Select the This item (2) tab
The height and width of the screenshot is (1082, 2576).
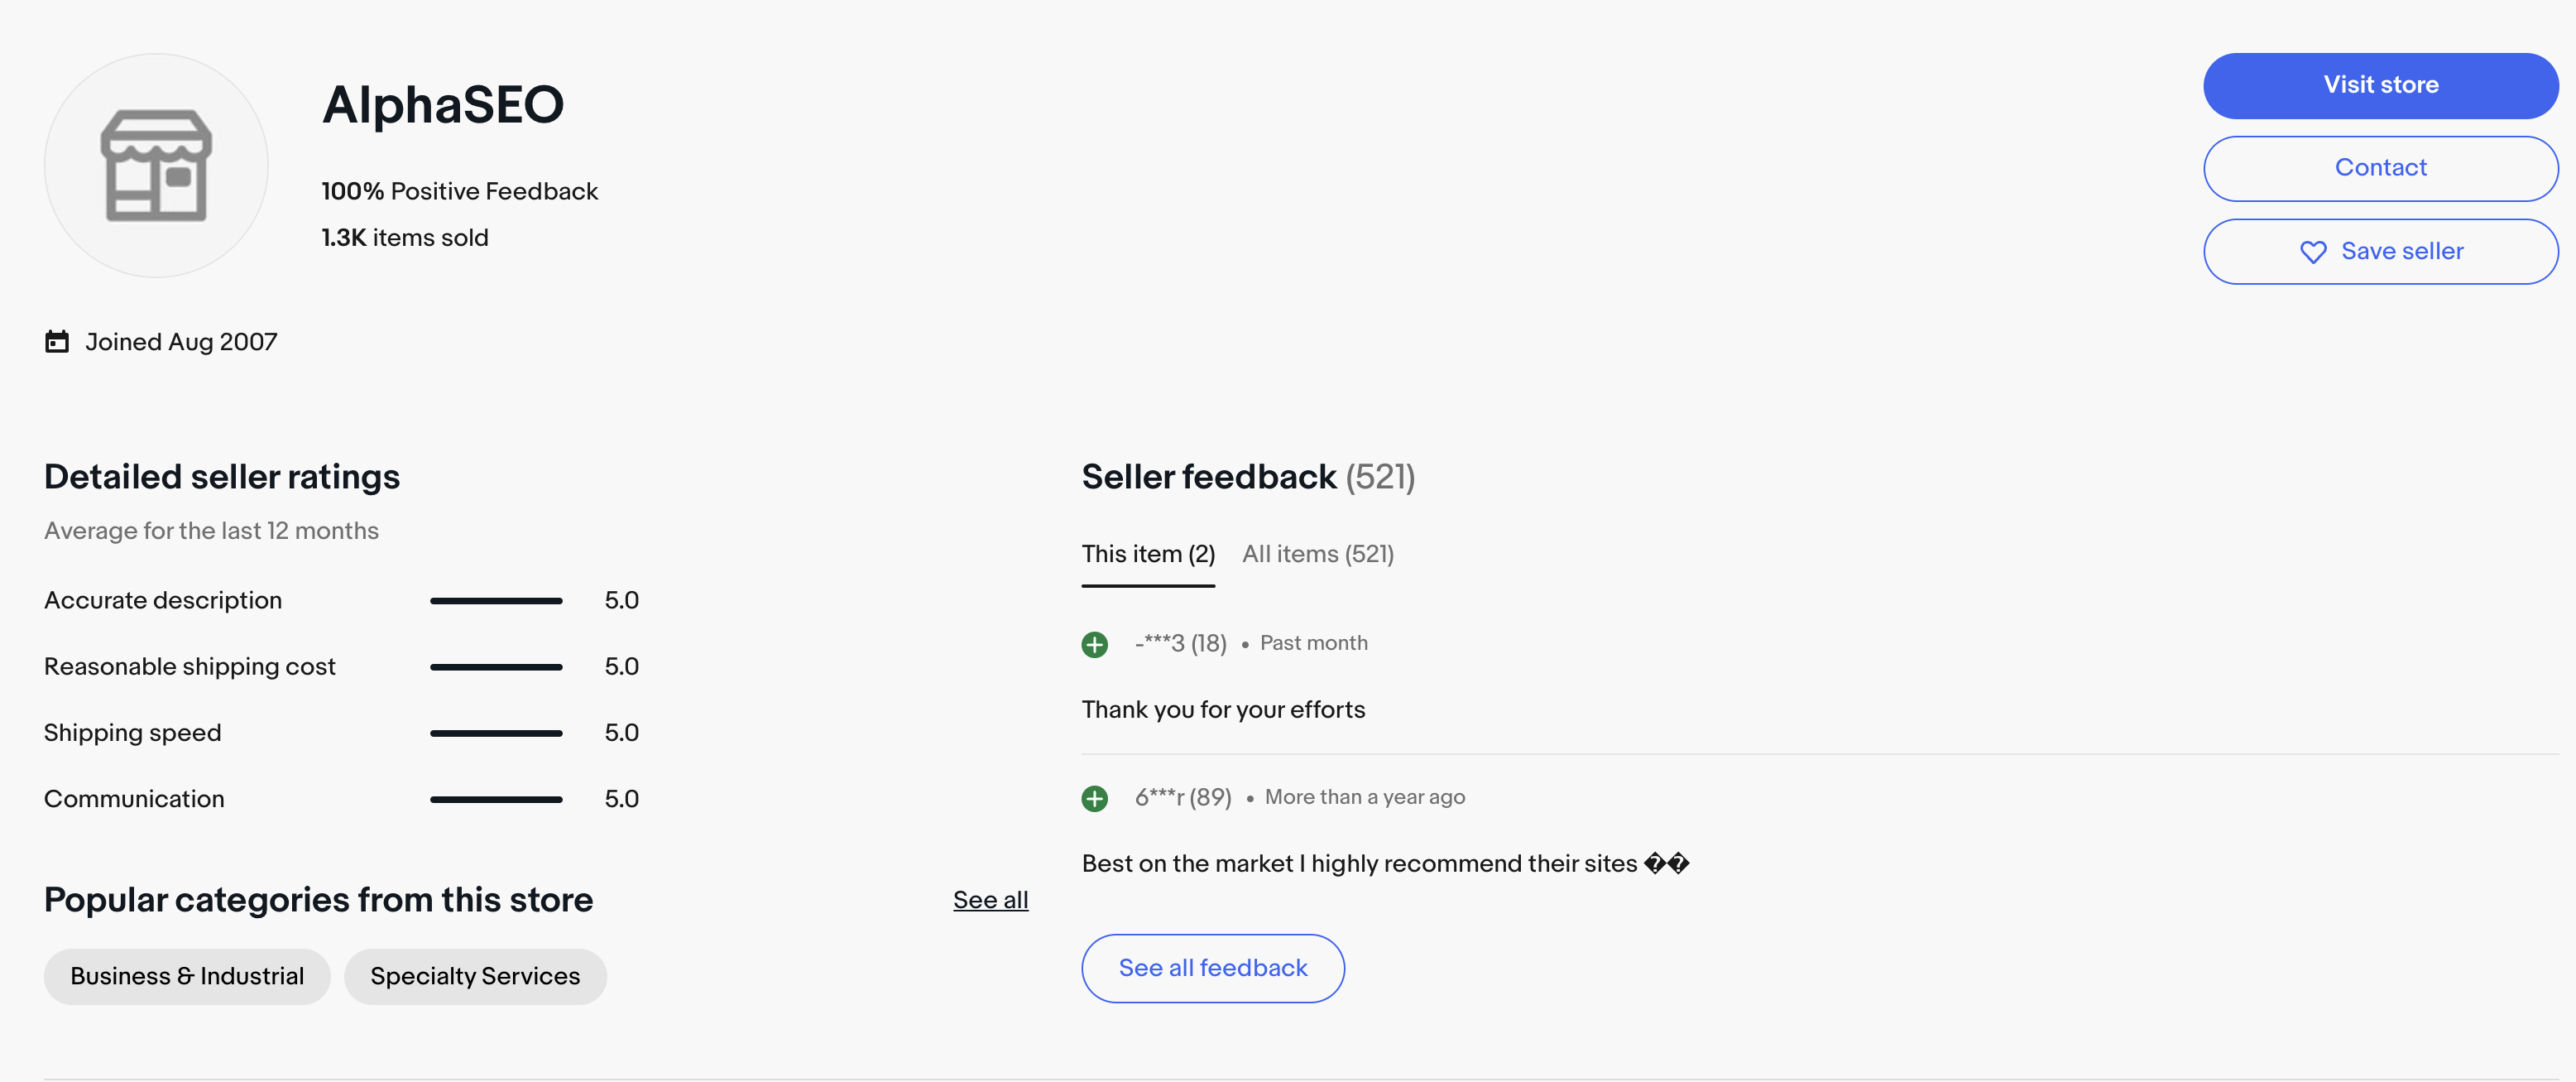1148,553
